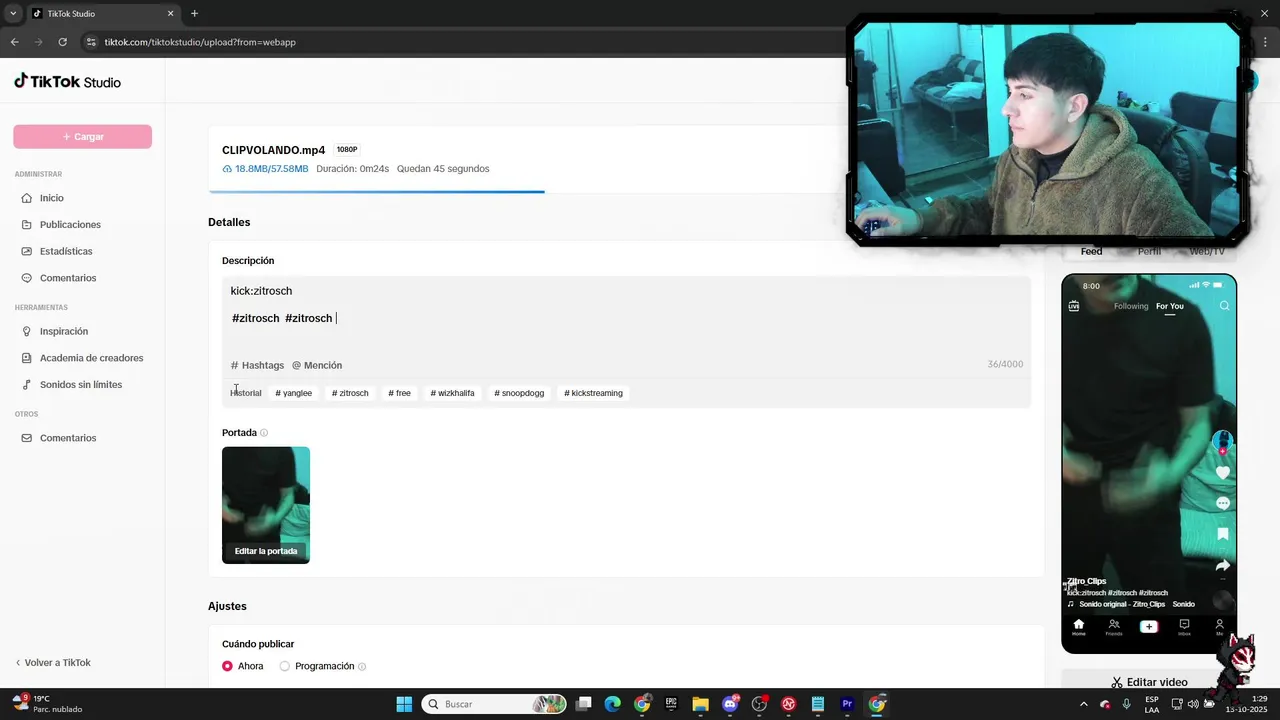Click the browser address bar URL

[200, 42]
